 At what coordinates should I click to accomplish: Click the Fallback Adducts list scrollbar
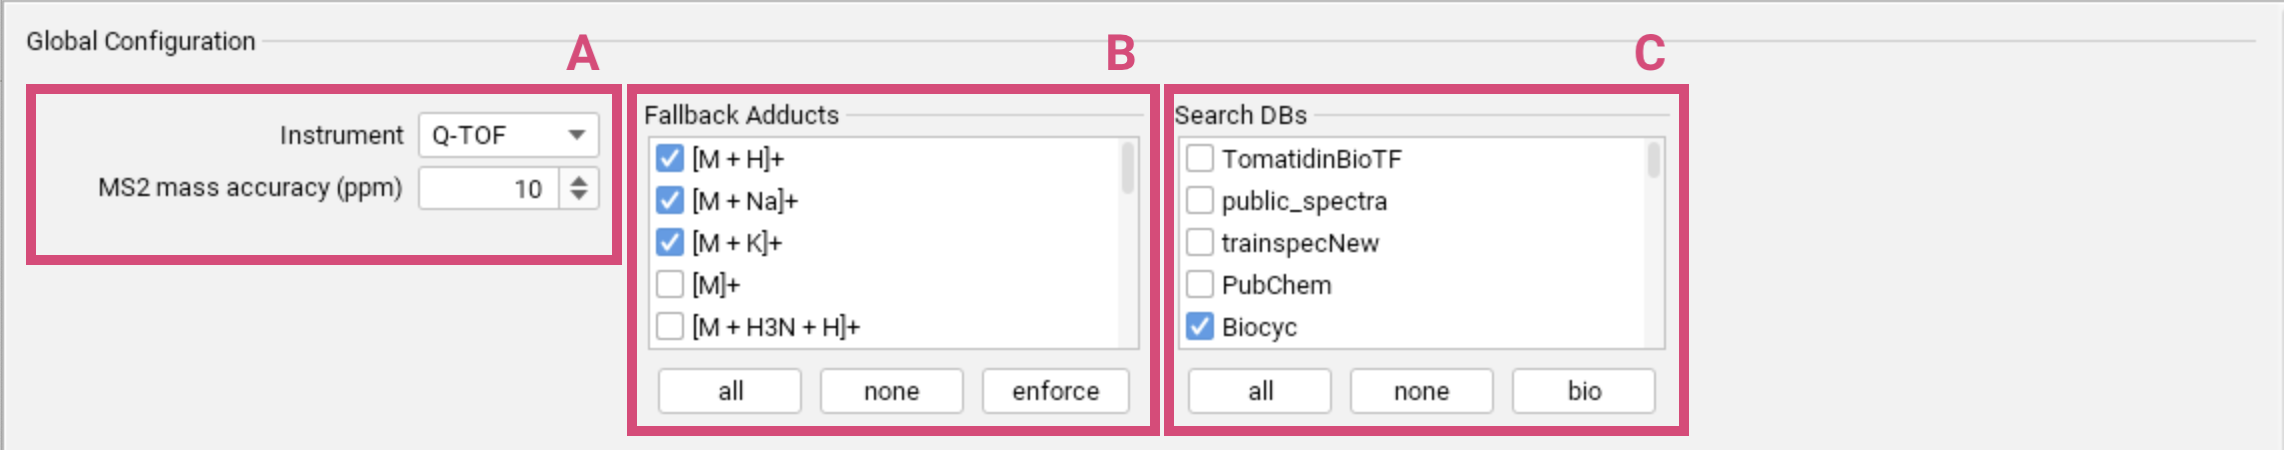[x=1128, y=243]
